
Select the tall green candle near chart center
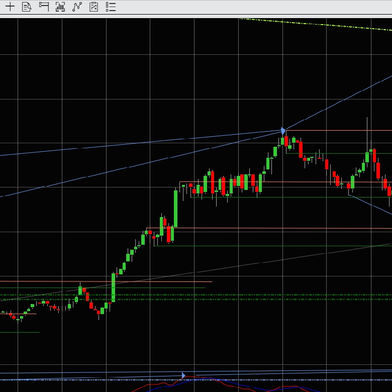pos(176,208)
